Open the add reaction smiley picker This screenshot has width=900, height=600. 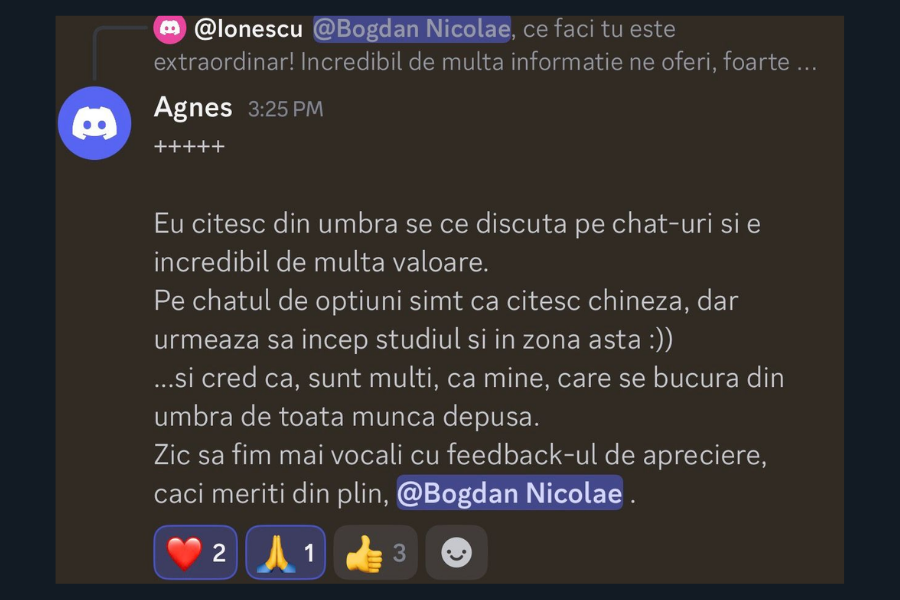pos(456,552)
